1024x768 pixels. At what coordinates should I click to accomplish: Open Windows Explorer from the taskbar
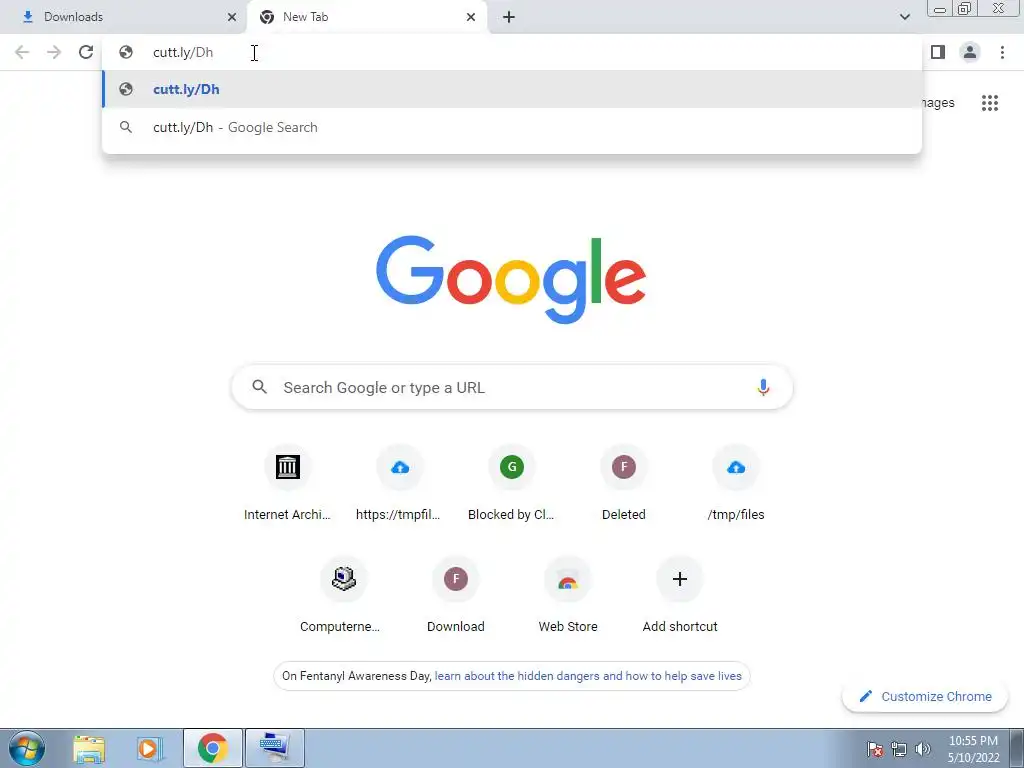coord(89,748)
